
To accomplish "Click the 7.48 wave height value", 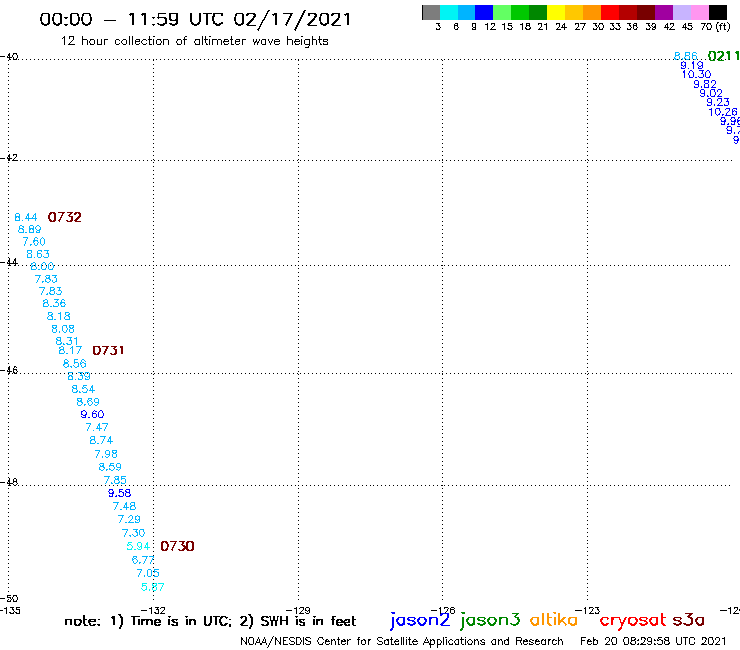I will click(x=124, y=506).
